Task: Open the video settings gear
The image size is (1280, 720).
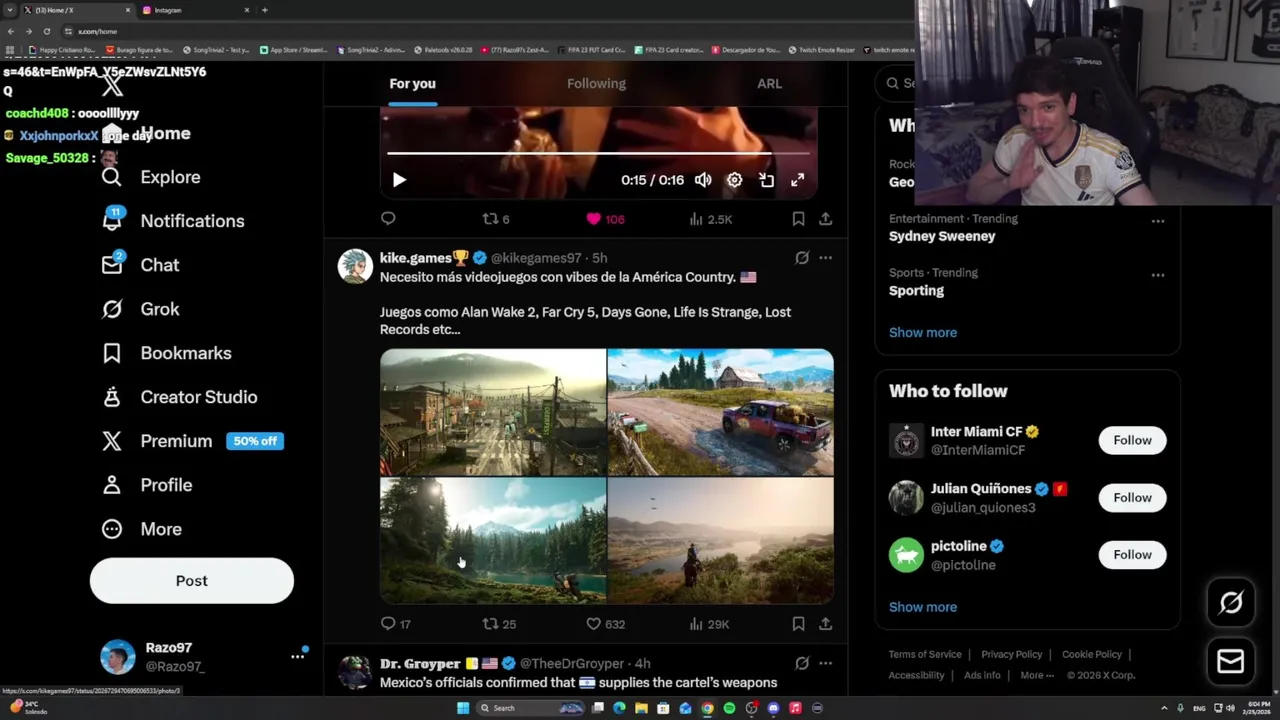Action: [735, 180]
